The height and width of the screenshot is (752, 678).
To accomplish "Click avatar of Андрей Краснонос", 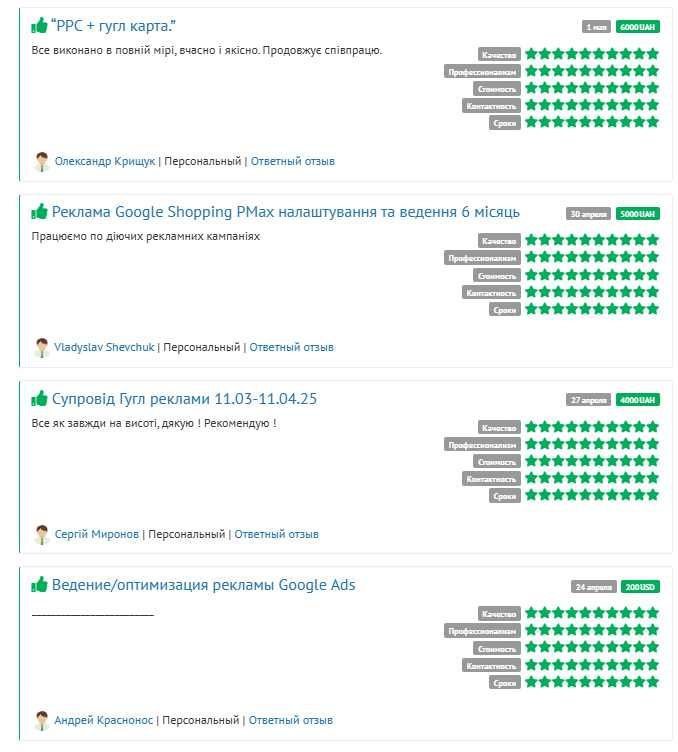I will (42, 720).
